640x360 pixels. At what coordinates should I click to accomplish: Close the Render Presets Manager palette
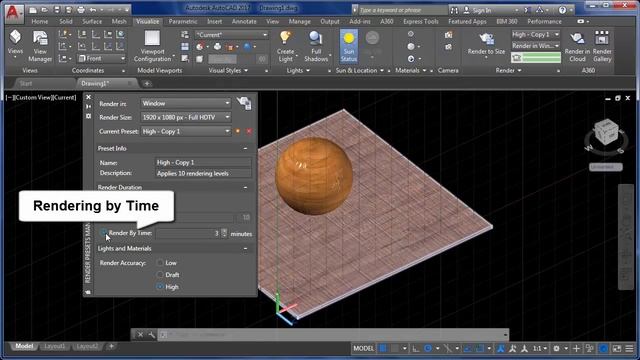coord(88,97)
